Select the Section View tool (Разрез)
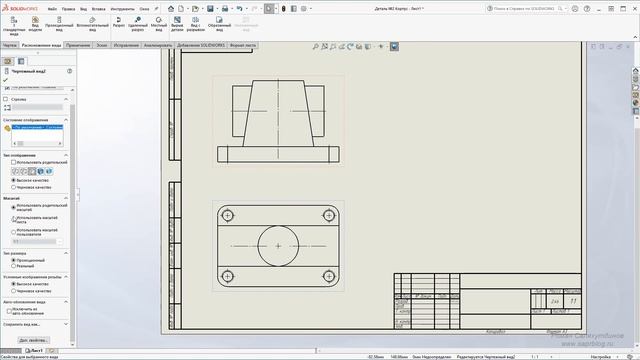This screenshot has width=640, height=360. pos(119,22)
